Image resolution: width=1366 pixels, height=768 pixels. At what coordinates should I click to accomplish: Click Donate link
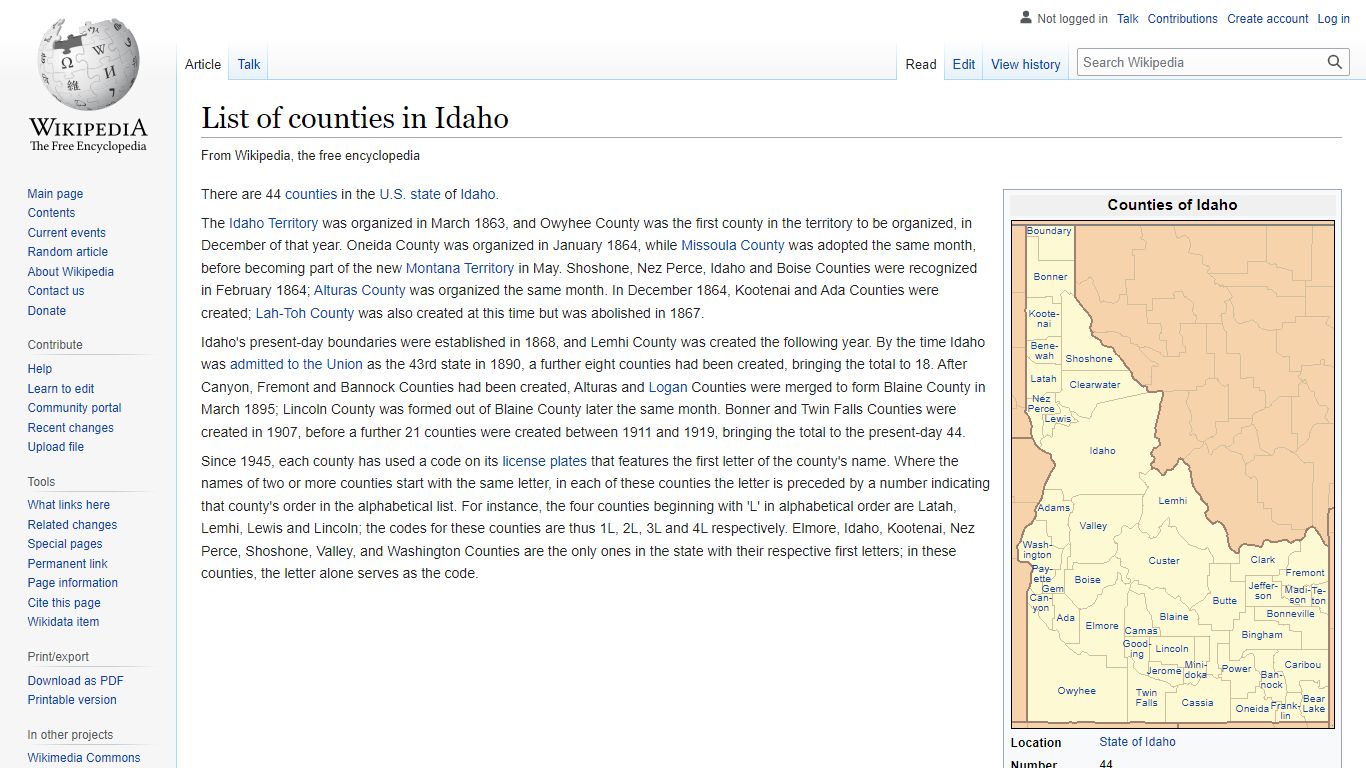coord(47,311)
